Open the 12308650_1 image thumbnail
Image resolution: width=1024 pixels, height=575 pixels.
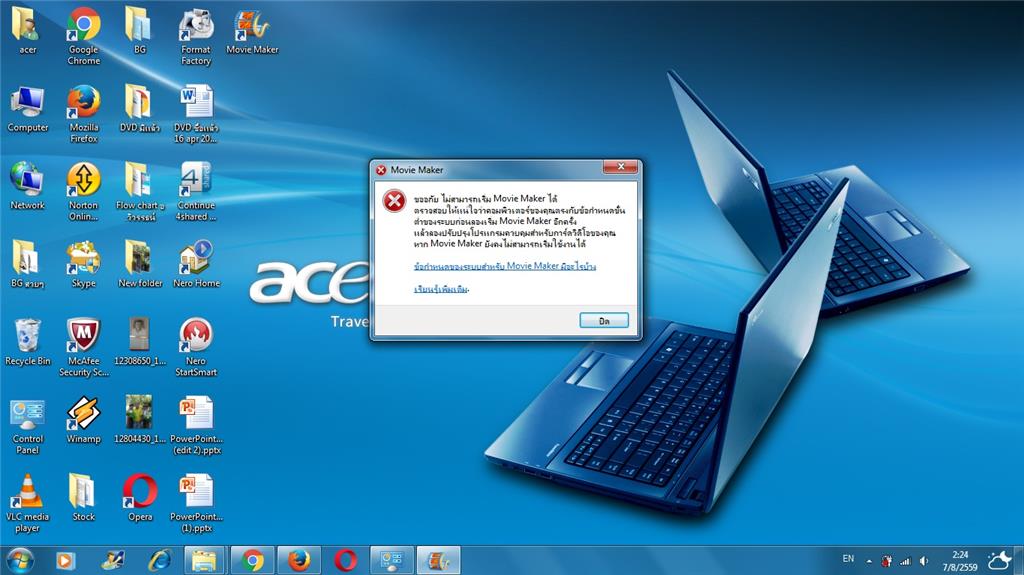[x=139, y=342]
